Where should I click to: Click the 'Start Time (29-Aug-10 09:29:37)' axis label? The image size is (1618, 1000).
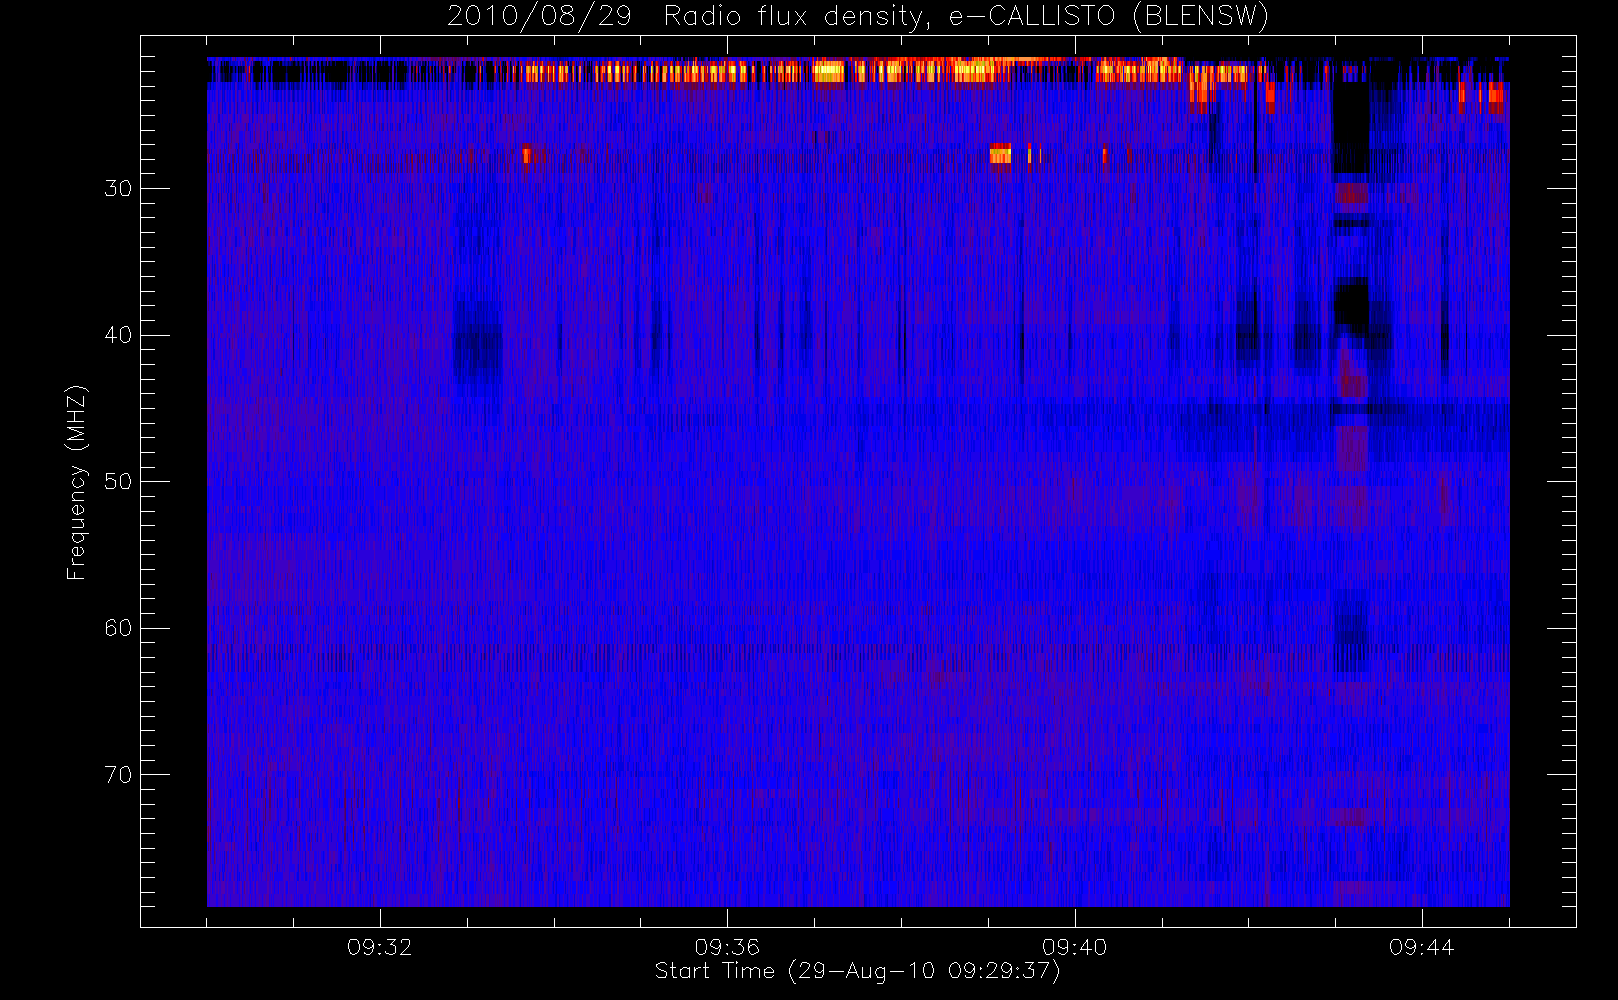(857, 971)
